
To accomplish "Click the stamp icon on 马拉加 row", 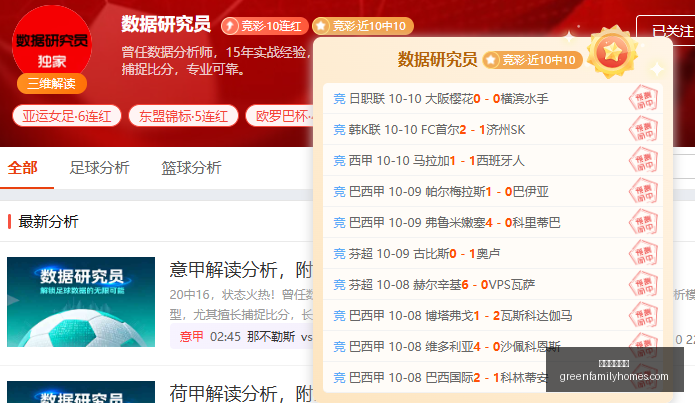I will (x=644, y=160).
